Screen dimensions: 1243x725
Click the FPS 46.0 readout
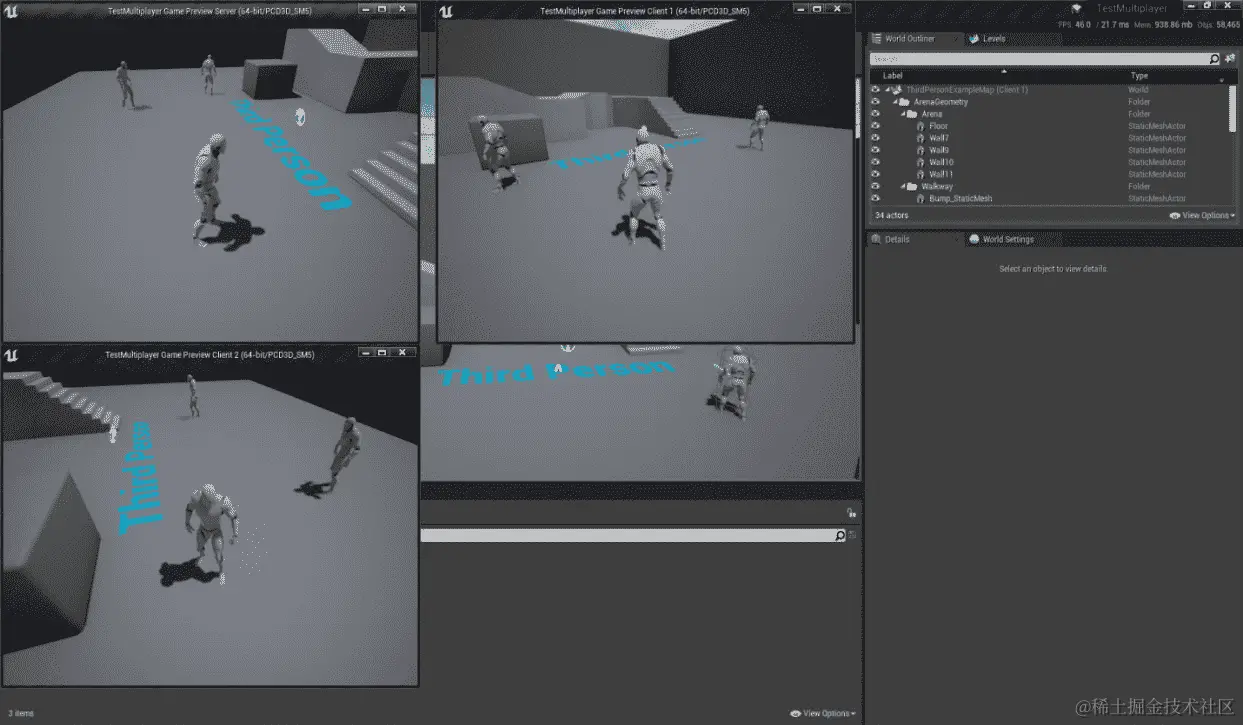click(1075, 24)
